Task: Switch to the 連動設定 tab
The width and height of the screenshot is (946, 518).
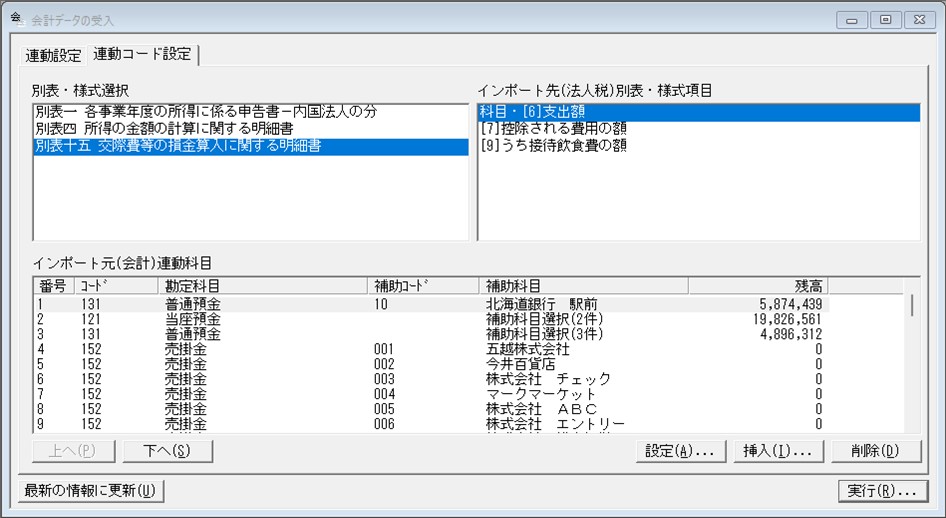Action: 53,55
